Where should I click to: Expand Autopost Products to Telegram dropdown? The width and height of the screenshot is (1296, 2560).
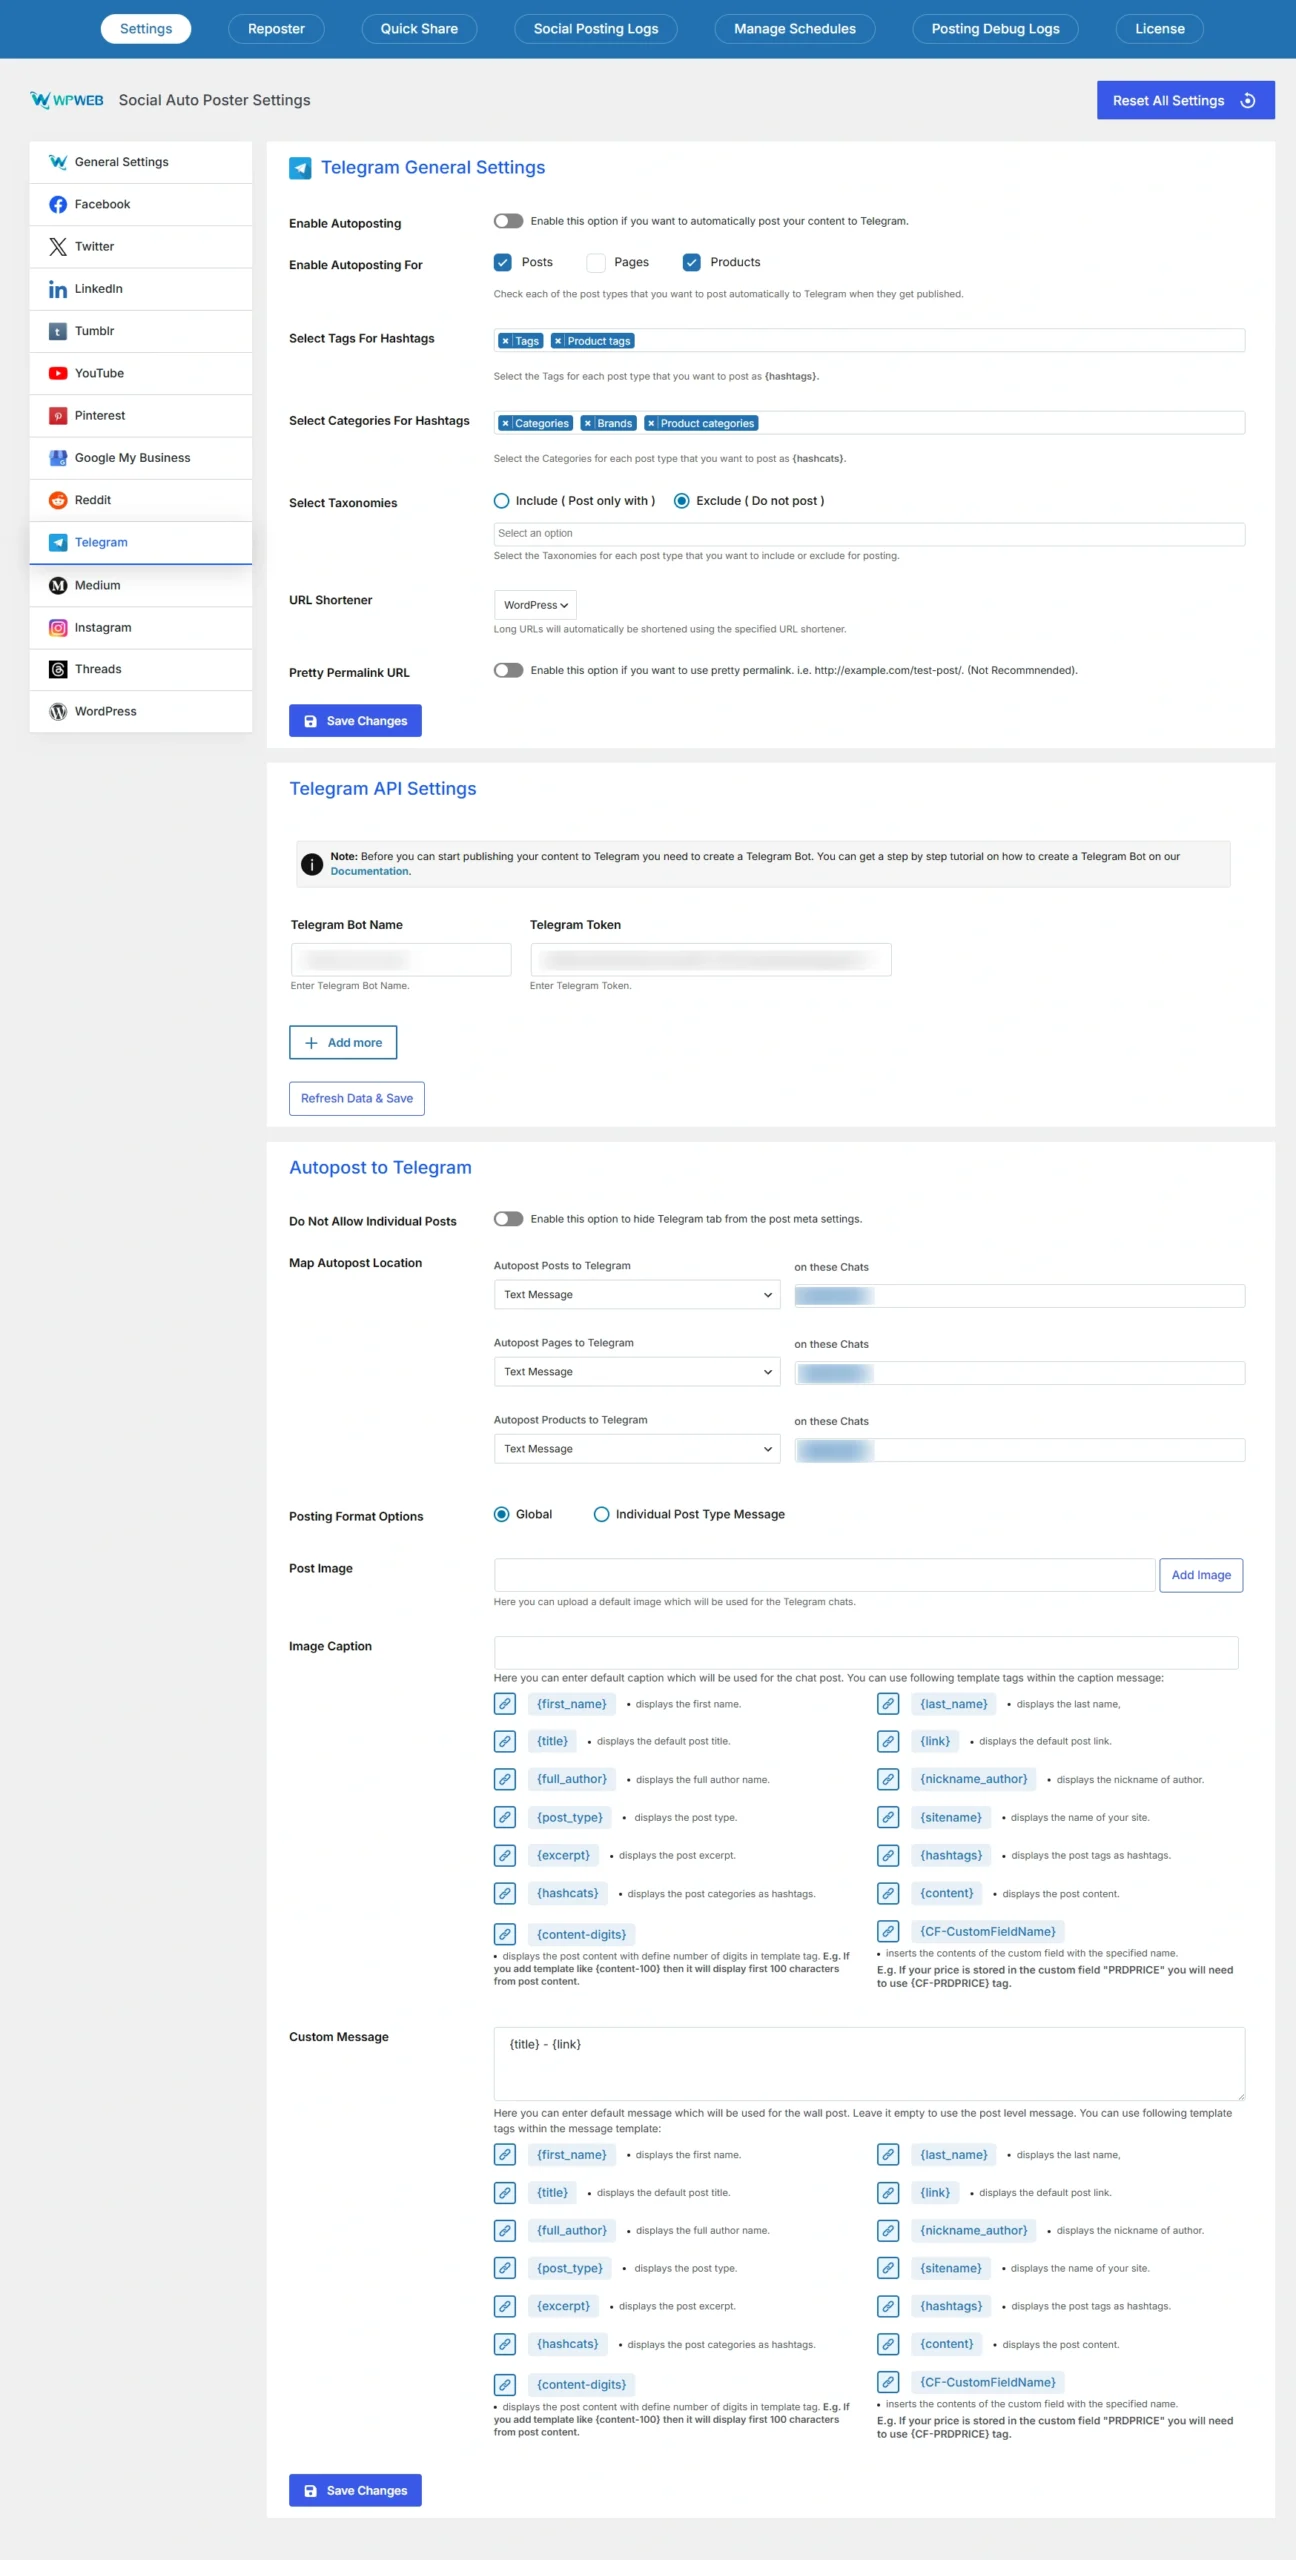(637, 1449)
